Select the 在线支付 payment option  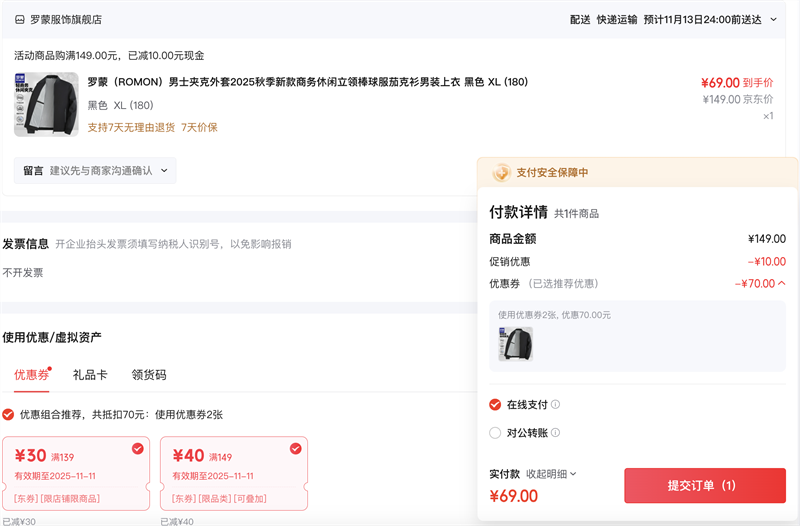495,405
